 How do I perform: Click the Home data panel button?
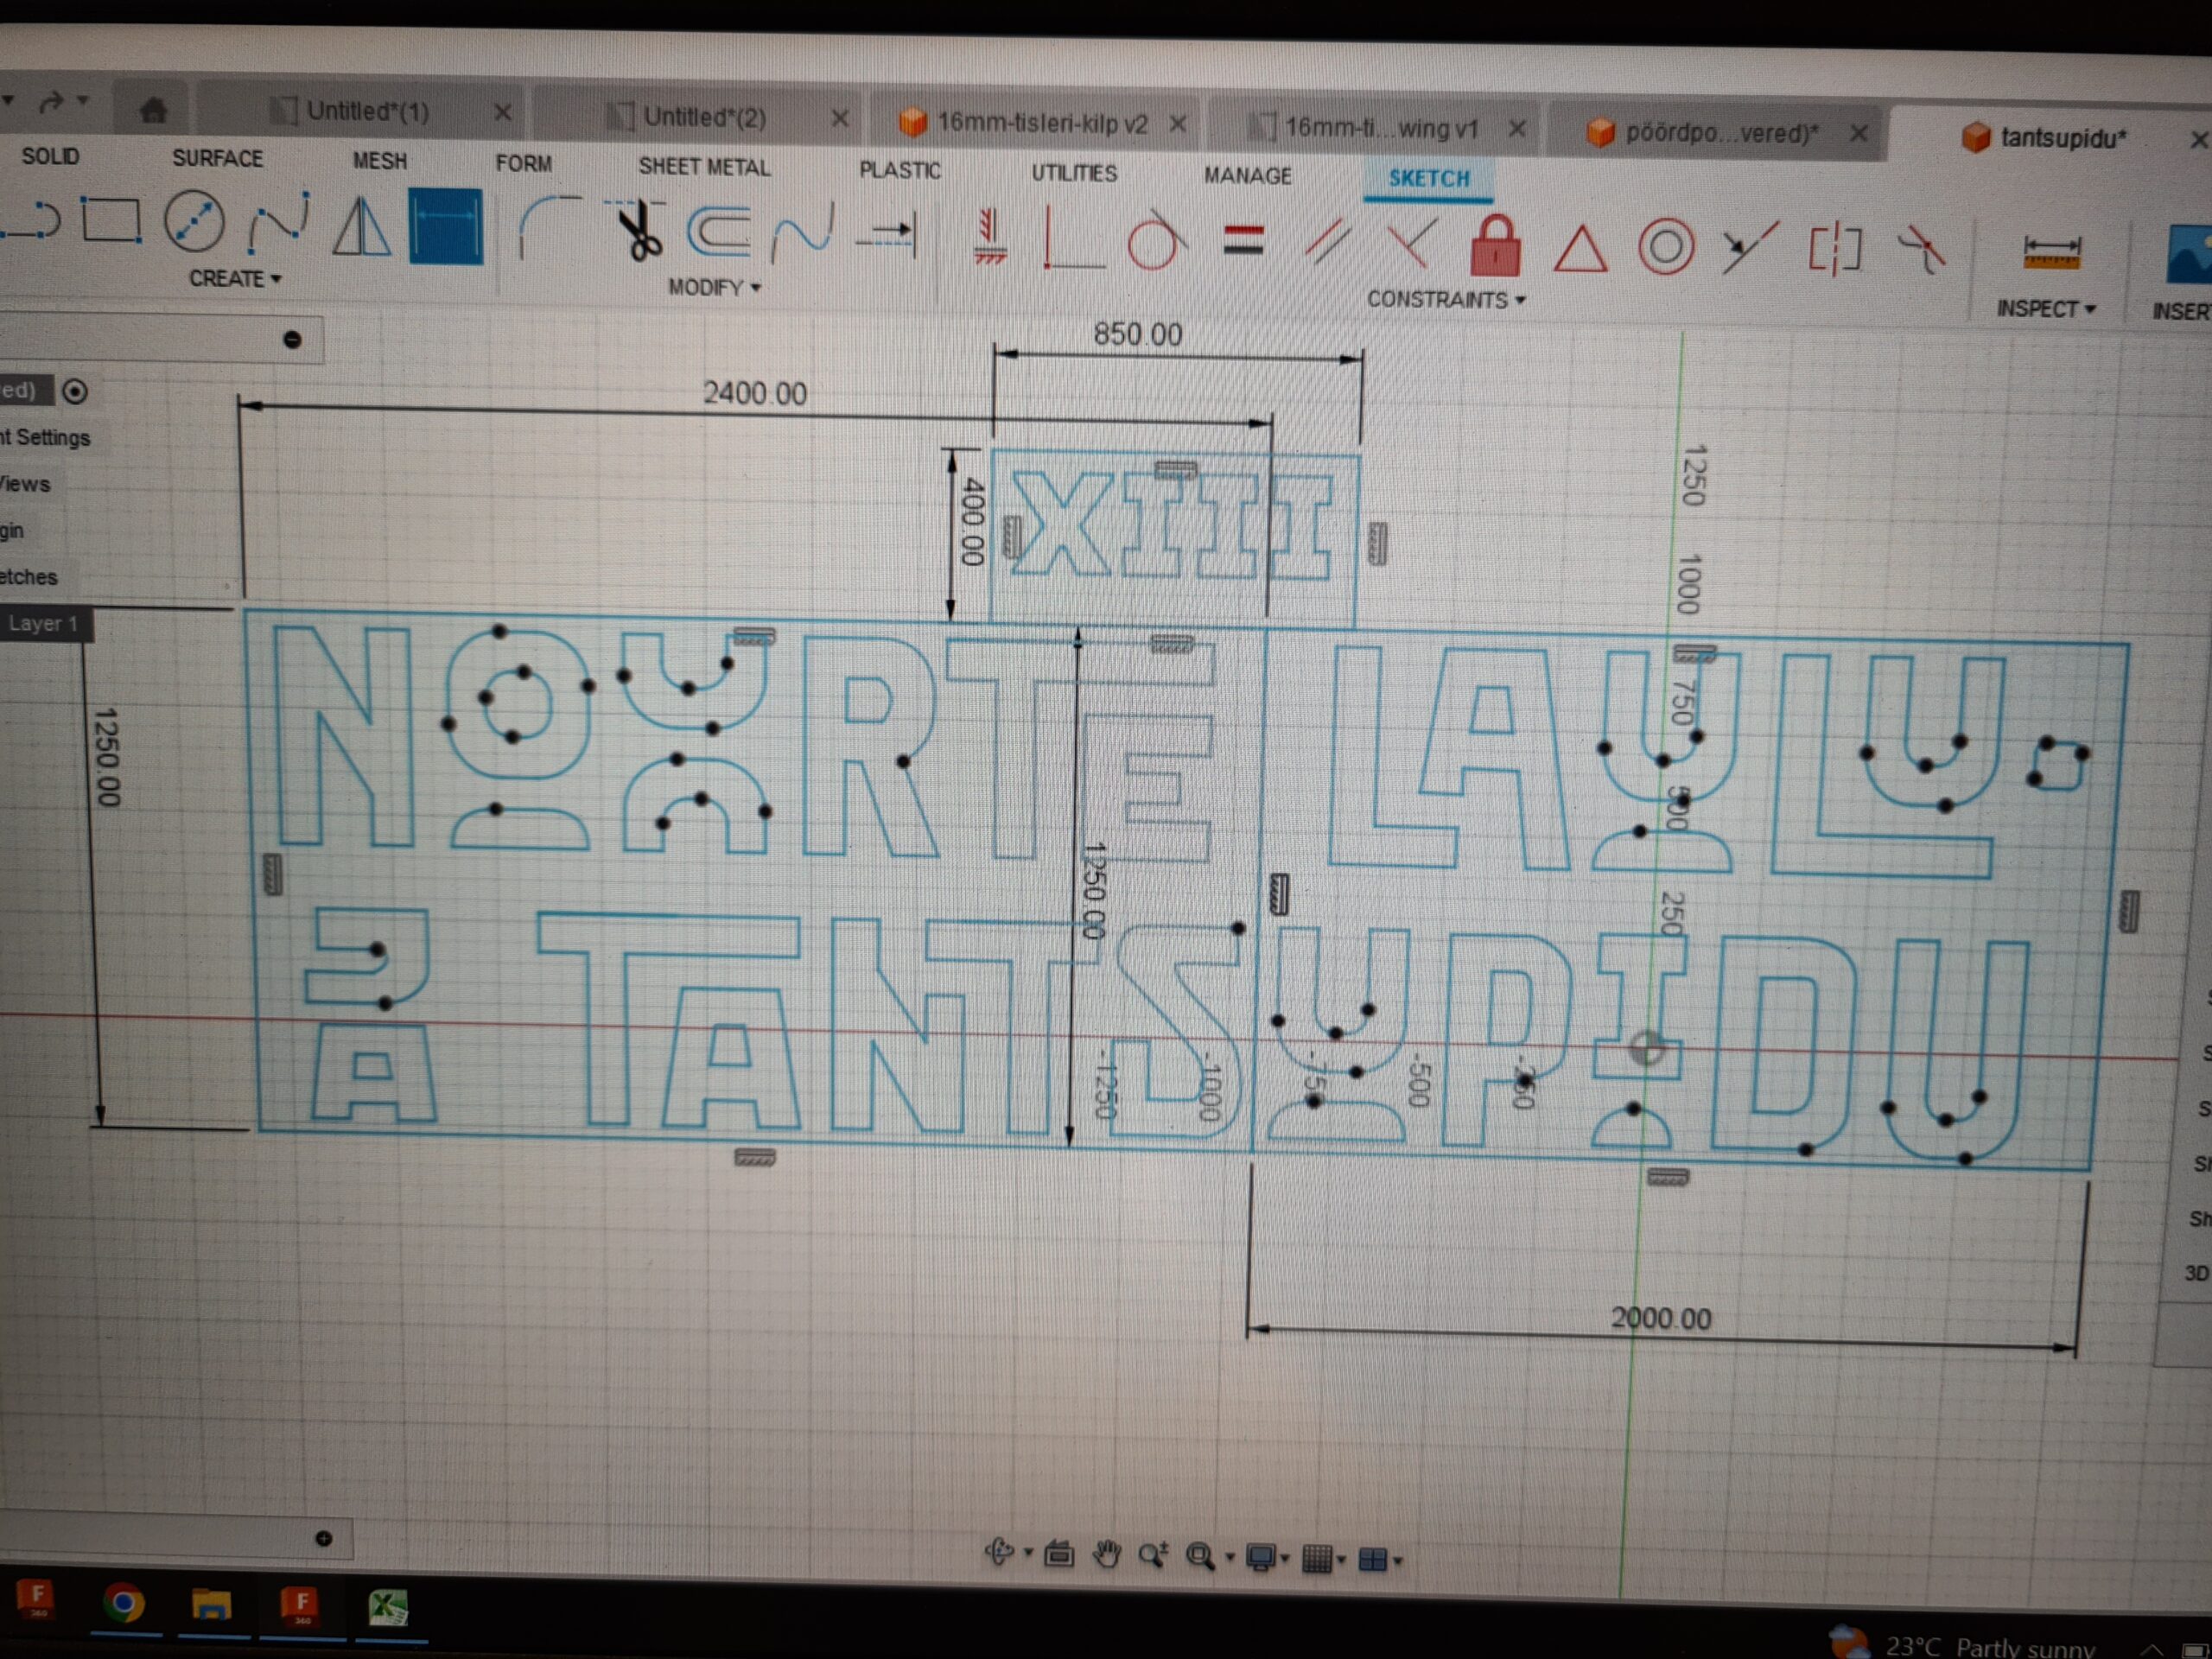pyautogui.click(x=153, y=109)
